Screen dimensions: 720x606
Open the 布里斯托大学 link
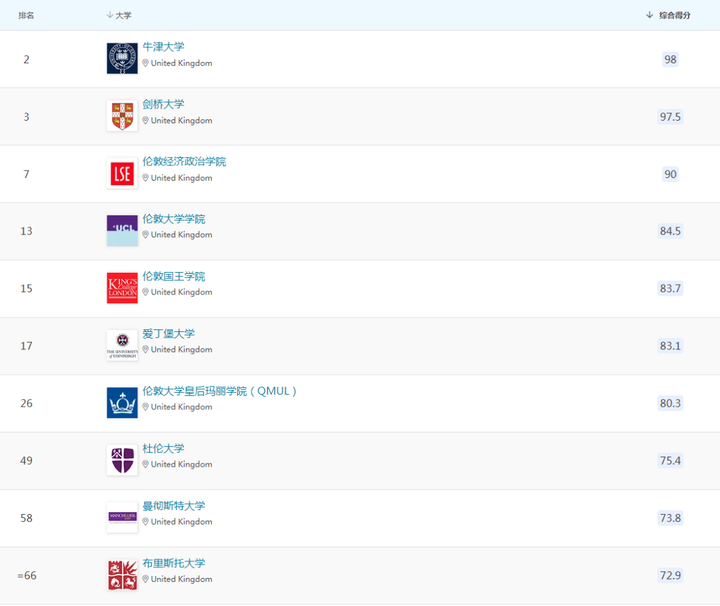(x=174, y=563)
